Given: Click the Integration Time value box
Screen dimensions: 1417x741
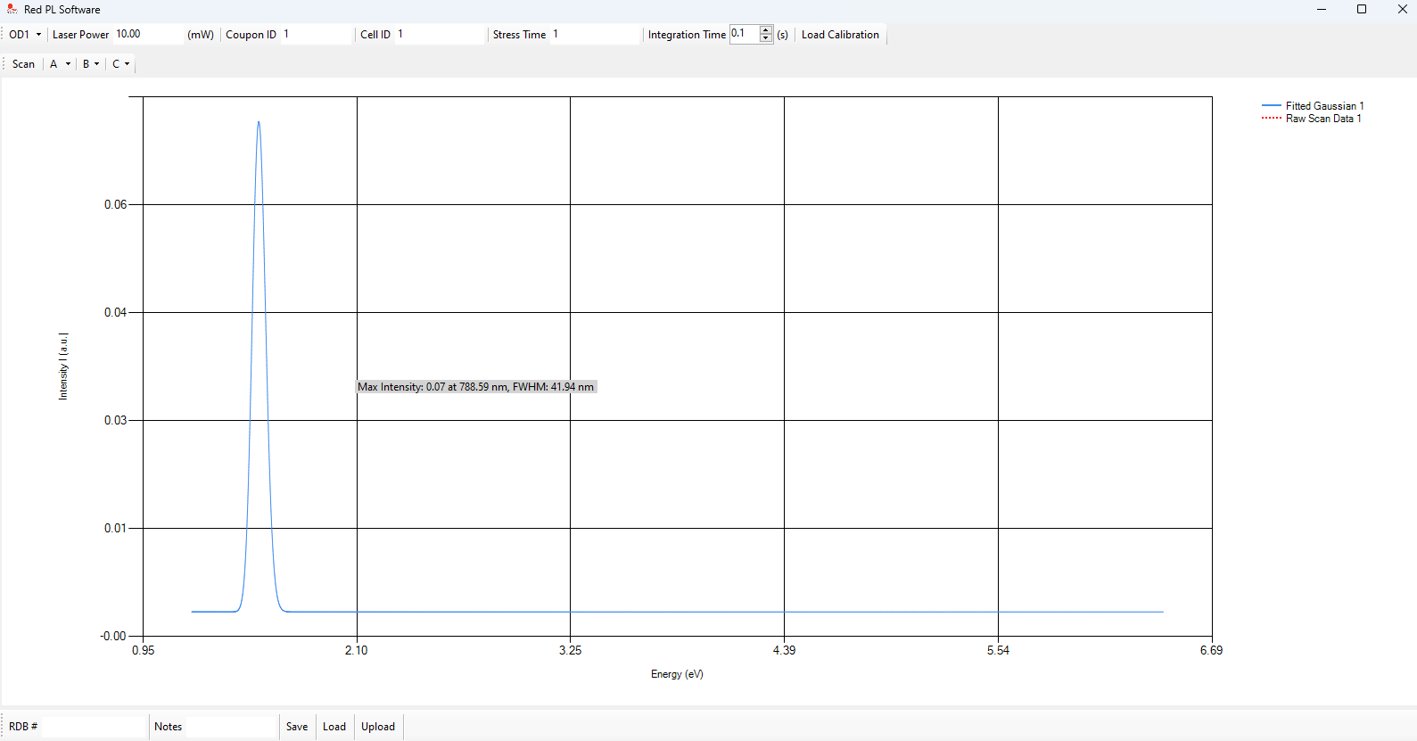Looking at the screenshot, I should 744,34.
